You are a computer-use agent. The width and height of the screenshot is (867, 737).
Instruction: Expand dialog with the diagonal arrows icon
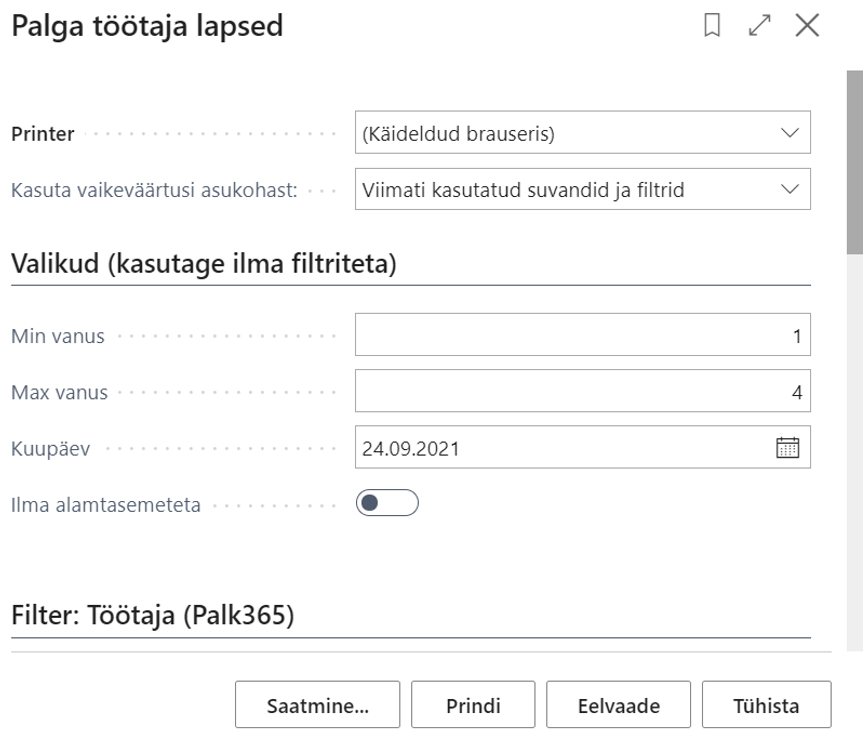pos(759,25)
